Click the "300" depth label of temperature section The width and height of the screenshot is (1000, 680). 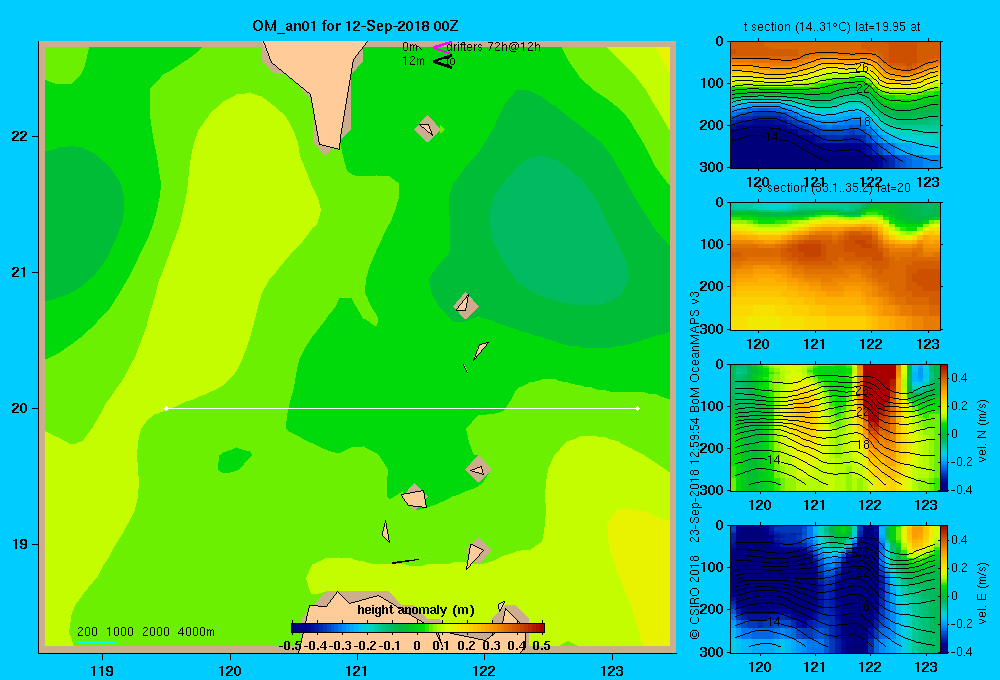pyautogui.click(x=712, y=167)
